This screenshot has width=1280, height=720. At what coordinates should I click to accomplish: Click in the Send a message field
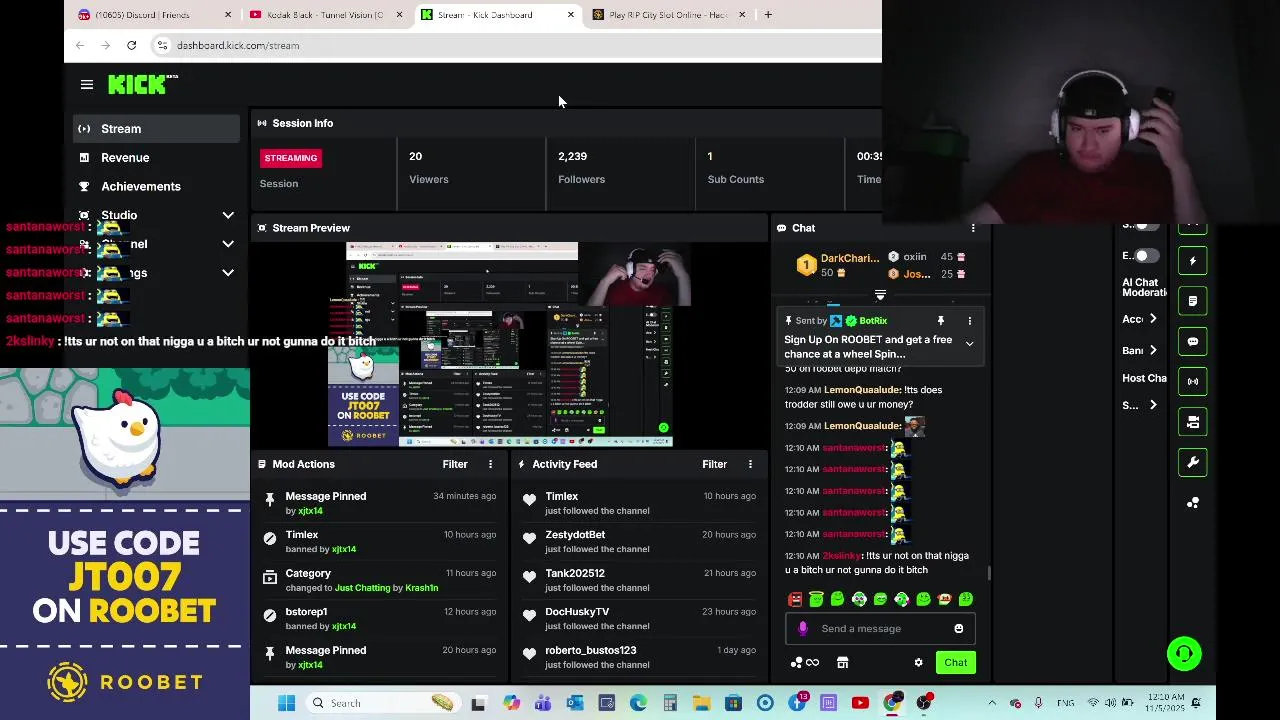880,629
